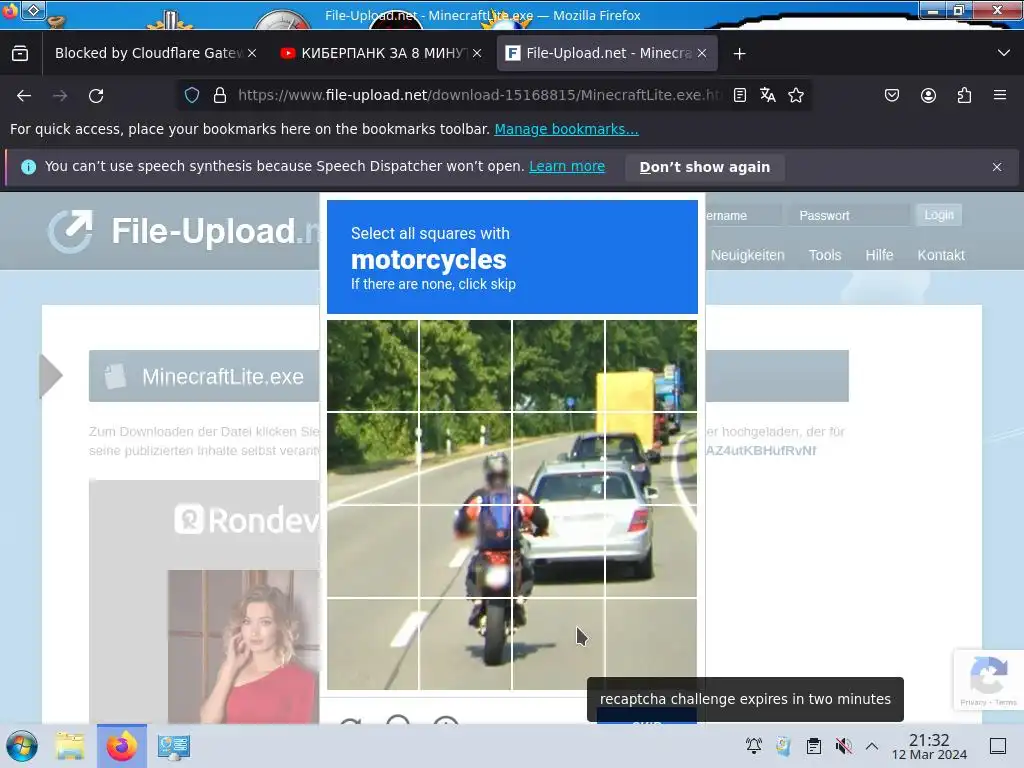This screenshot has height=768, width=1024.
Task: Click the Don't show again button
Action: (x=705, y=167)
